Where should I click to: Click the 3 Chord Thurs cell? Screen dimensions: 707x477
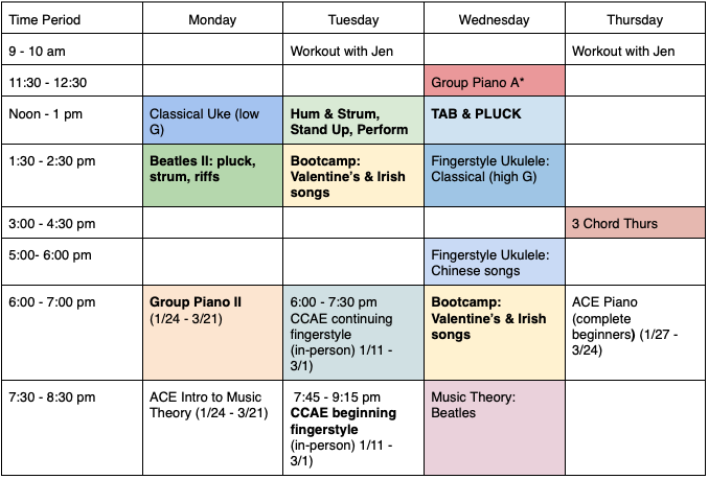click(x=634, y=223)
